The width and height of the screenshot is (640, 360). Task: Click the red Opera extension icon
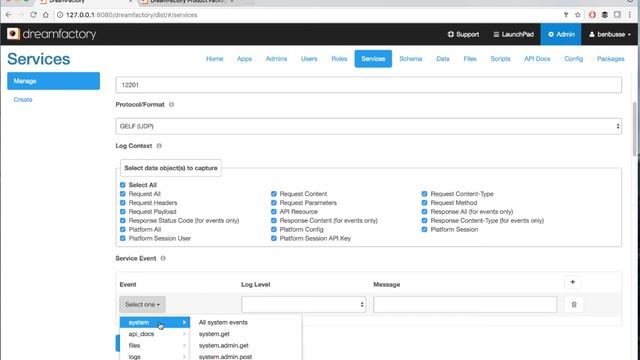[592, 15]
